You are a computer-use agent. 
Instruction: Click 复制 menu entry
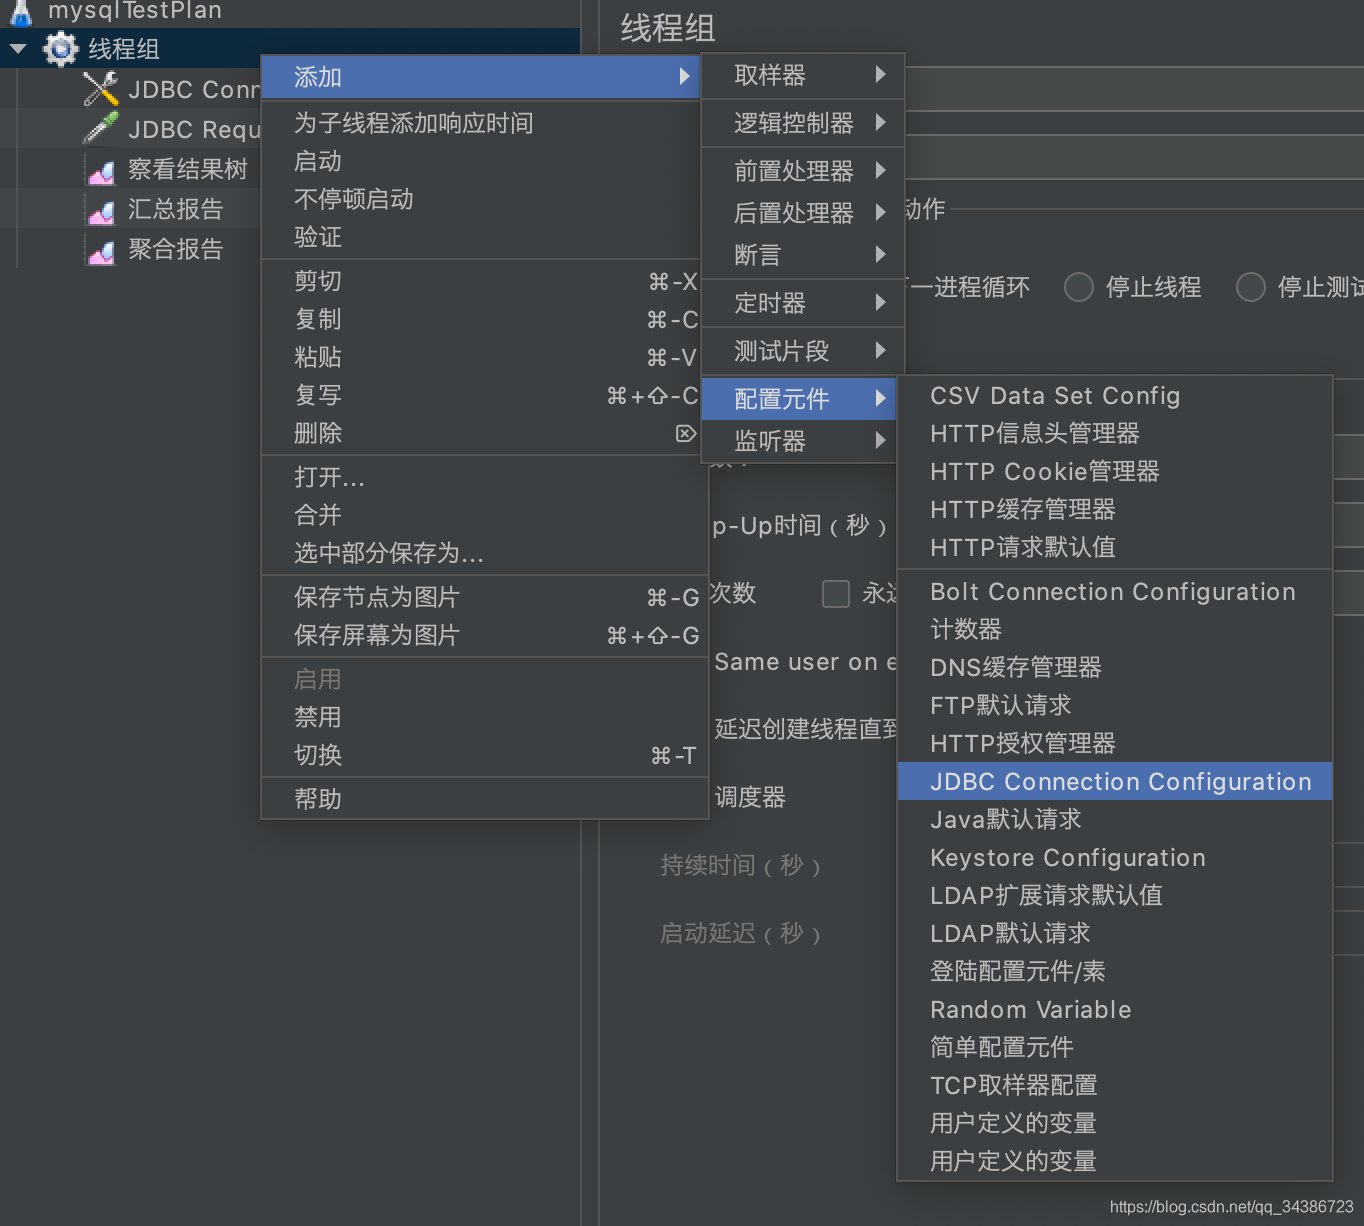[480, 319]
